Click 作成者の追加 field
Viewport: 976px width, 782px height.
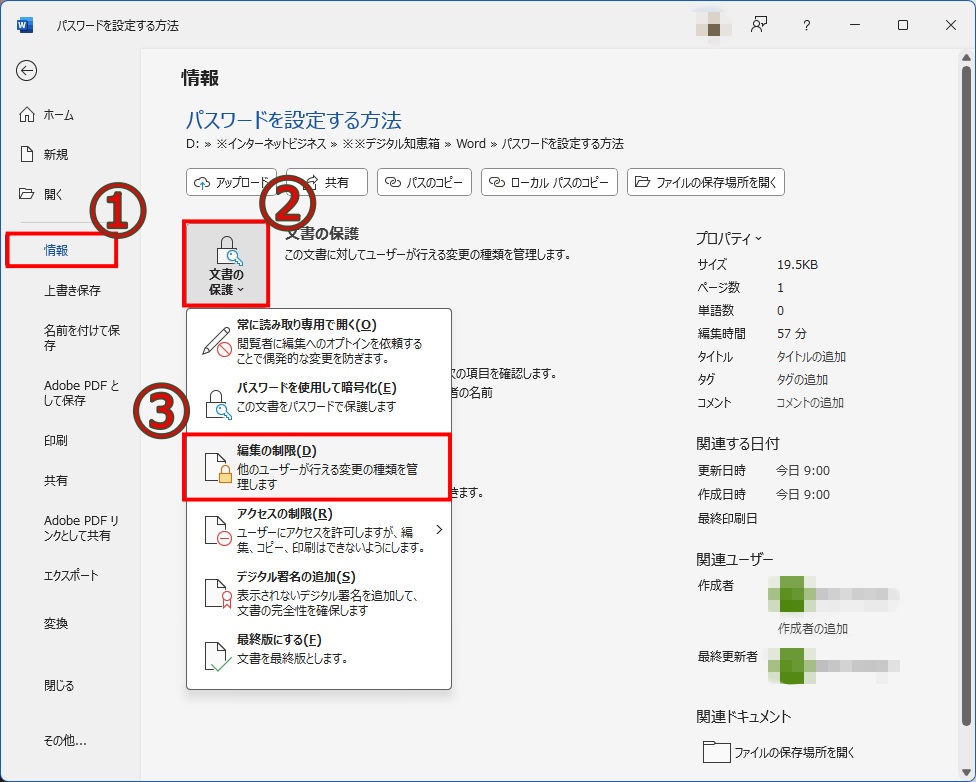tap(812, 628)
